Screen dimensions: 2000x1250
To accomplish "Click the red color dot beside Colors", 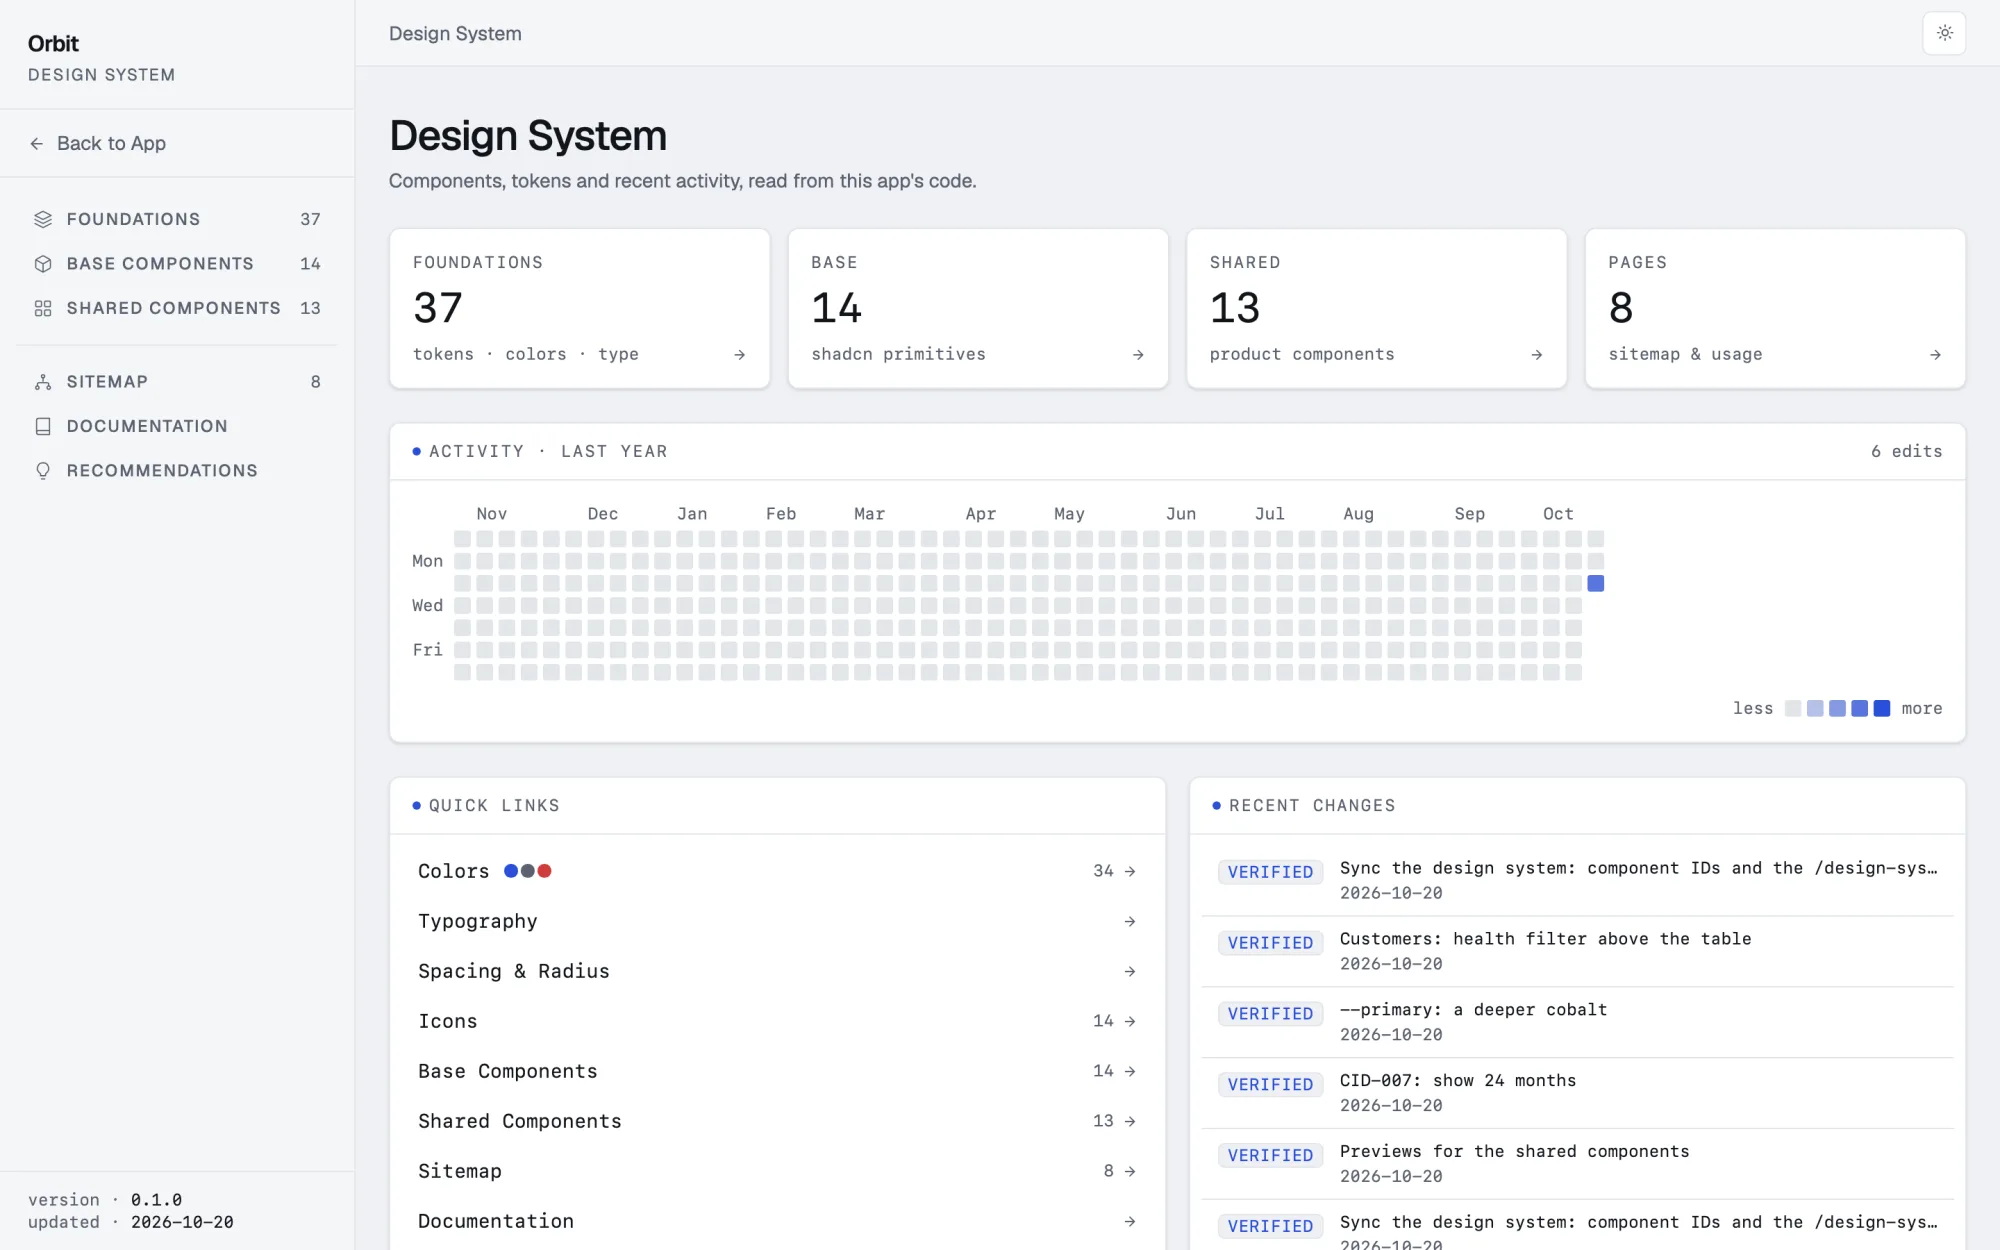I will click(545, 871).
